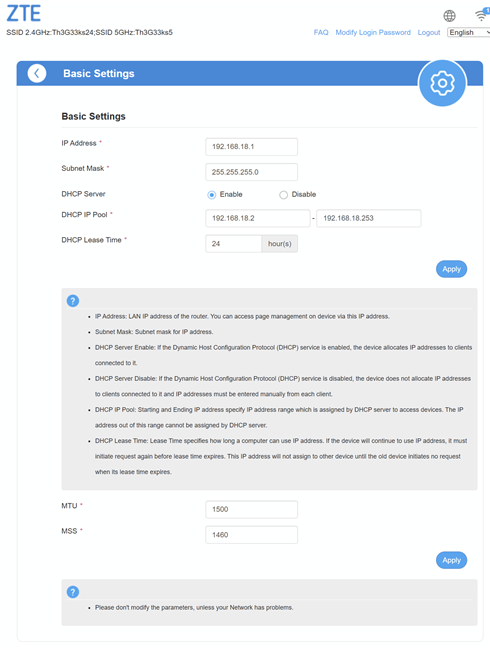Click the Wi-Fi status icon
This screenshot has height=648, width=490.
(x=482, y=15)
